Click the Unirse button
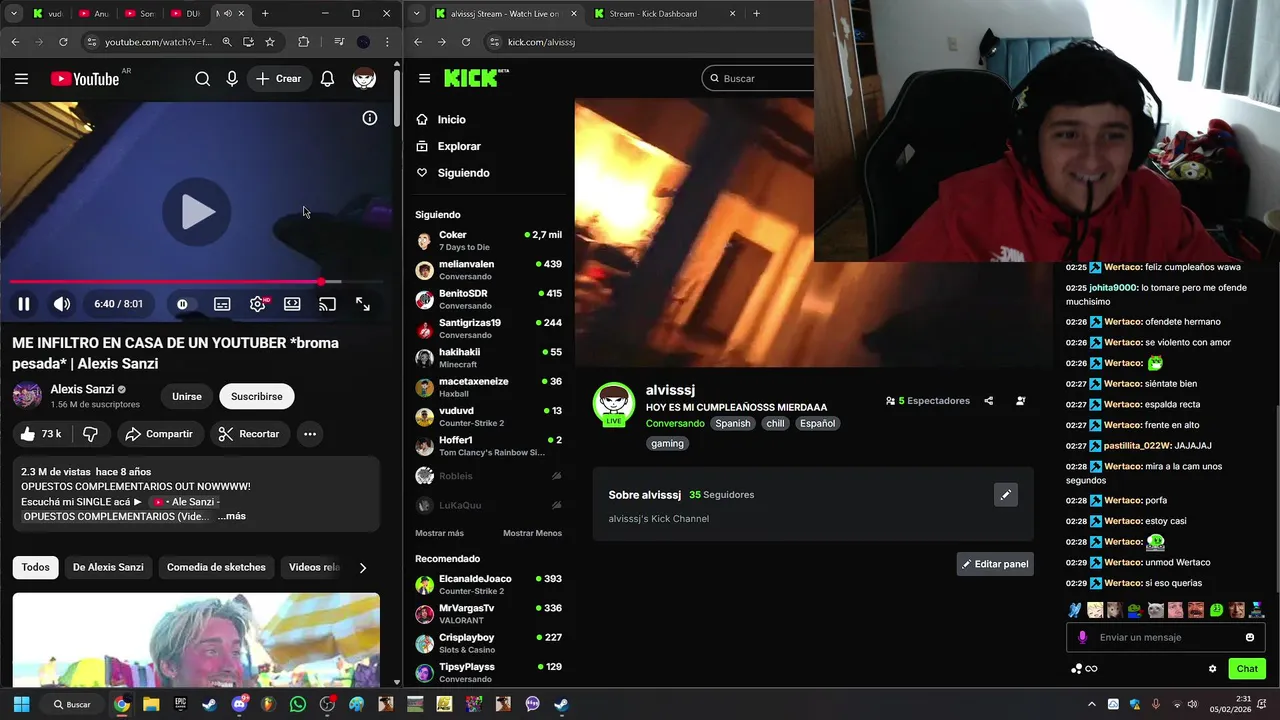Screen dimensions: 1280x720 [187, 397]
